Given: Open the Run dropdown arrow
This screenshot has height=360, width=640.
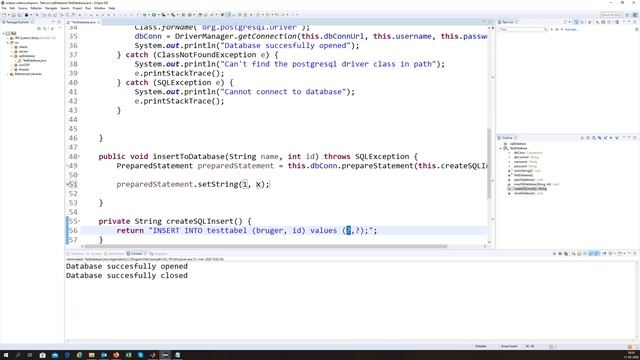Looking at the screenshot, I should point(159,15).
